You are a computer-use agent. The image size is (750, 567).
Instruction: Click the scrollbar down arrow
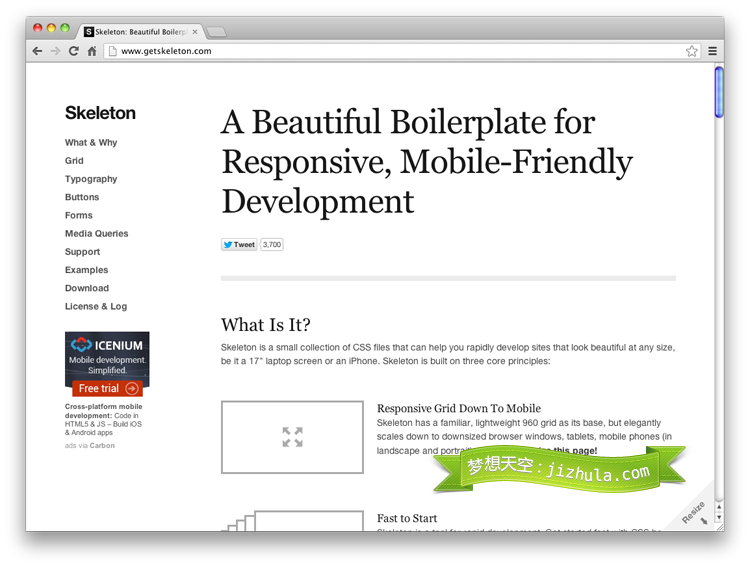(719, 517)
